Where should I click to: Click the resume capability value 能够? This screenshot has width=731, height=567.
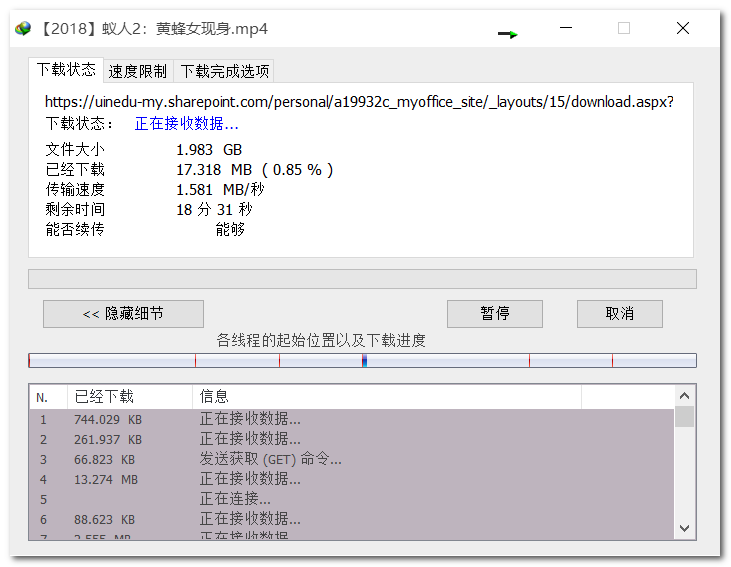tap(230, 229)
